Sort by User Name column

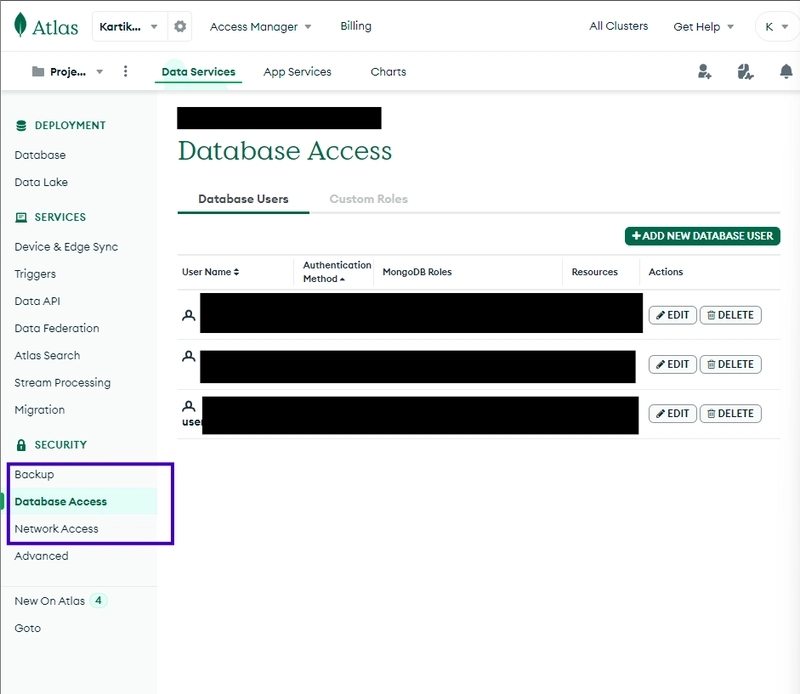pos(211,272)
